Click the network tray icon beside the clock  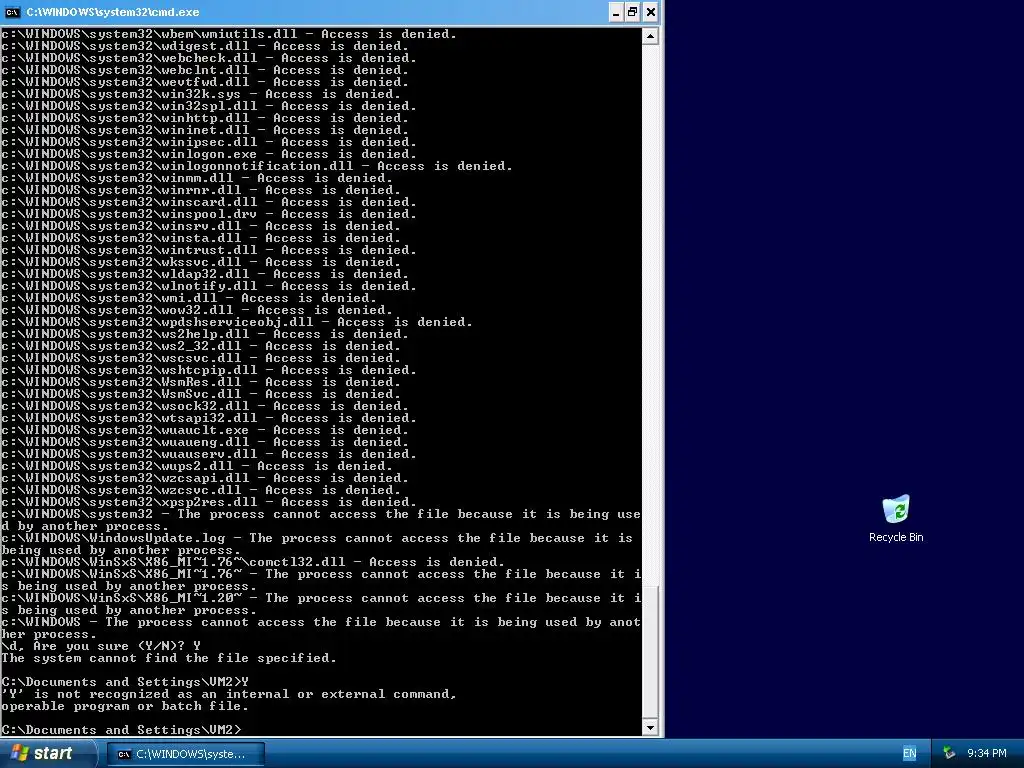949,754
